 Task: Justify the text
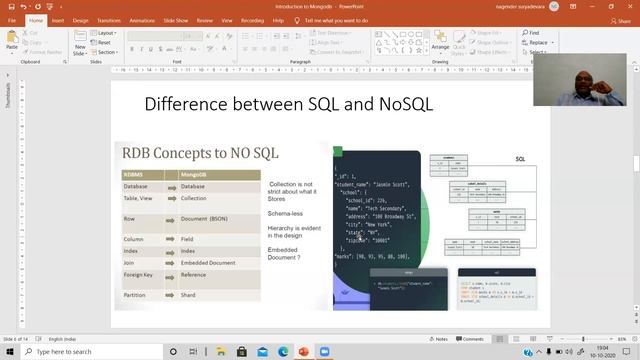point(273,49)
